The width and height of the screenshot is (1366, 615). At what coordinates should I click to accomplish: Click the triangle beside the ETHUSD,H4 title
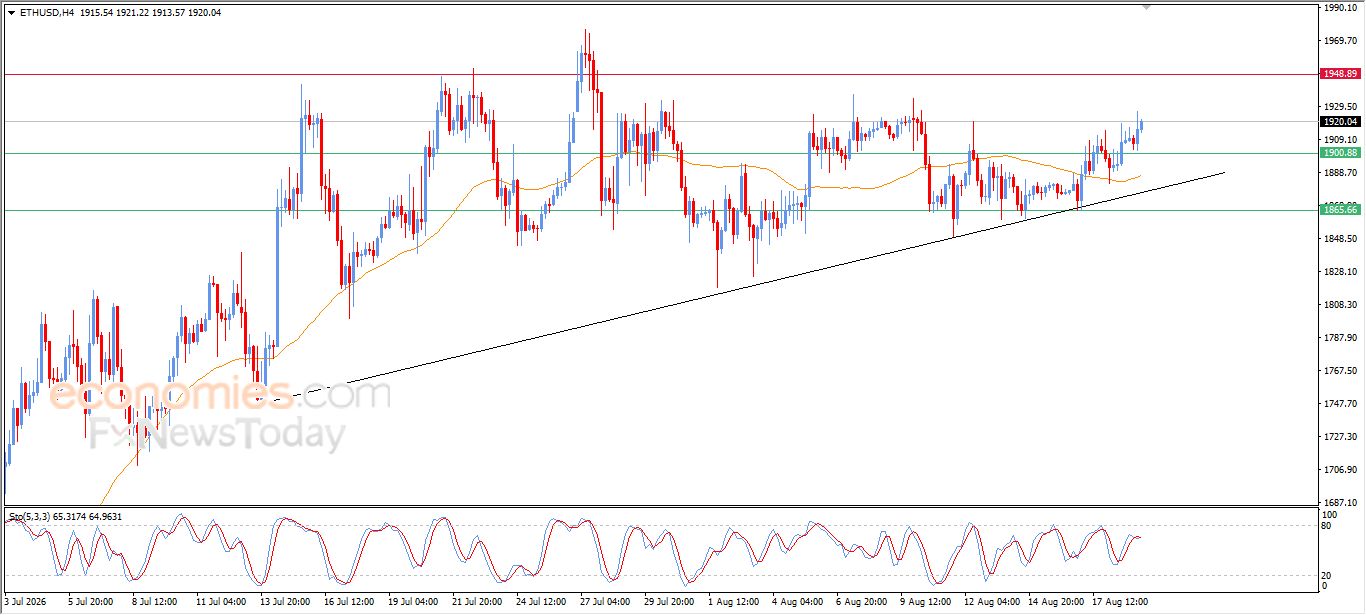11,13
